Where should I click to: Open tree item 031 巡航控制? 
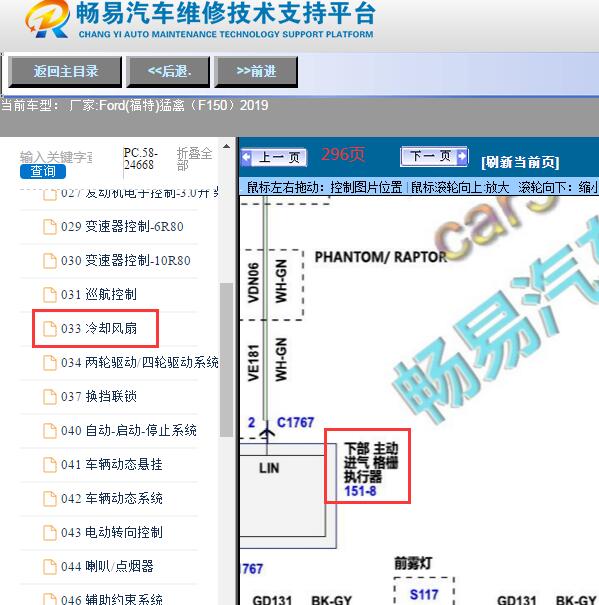click(99, 294)
